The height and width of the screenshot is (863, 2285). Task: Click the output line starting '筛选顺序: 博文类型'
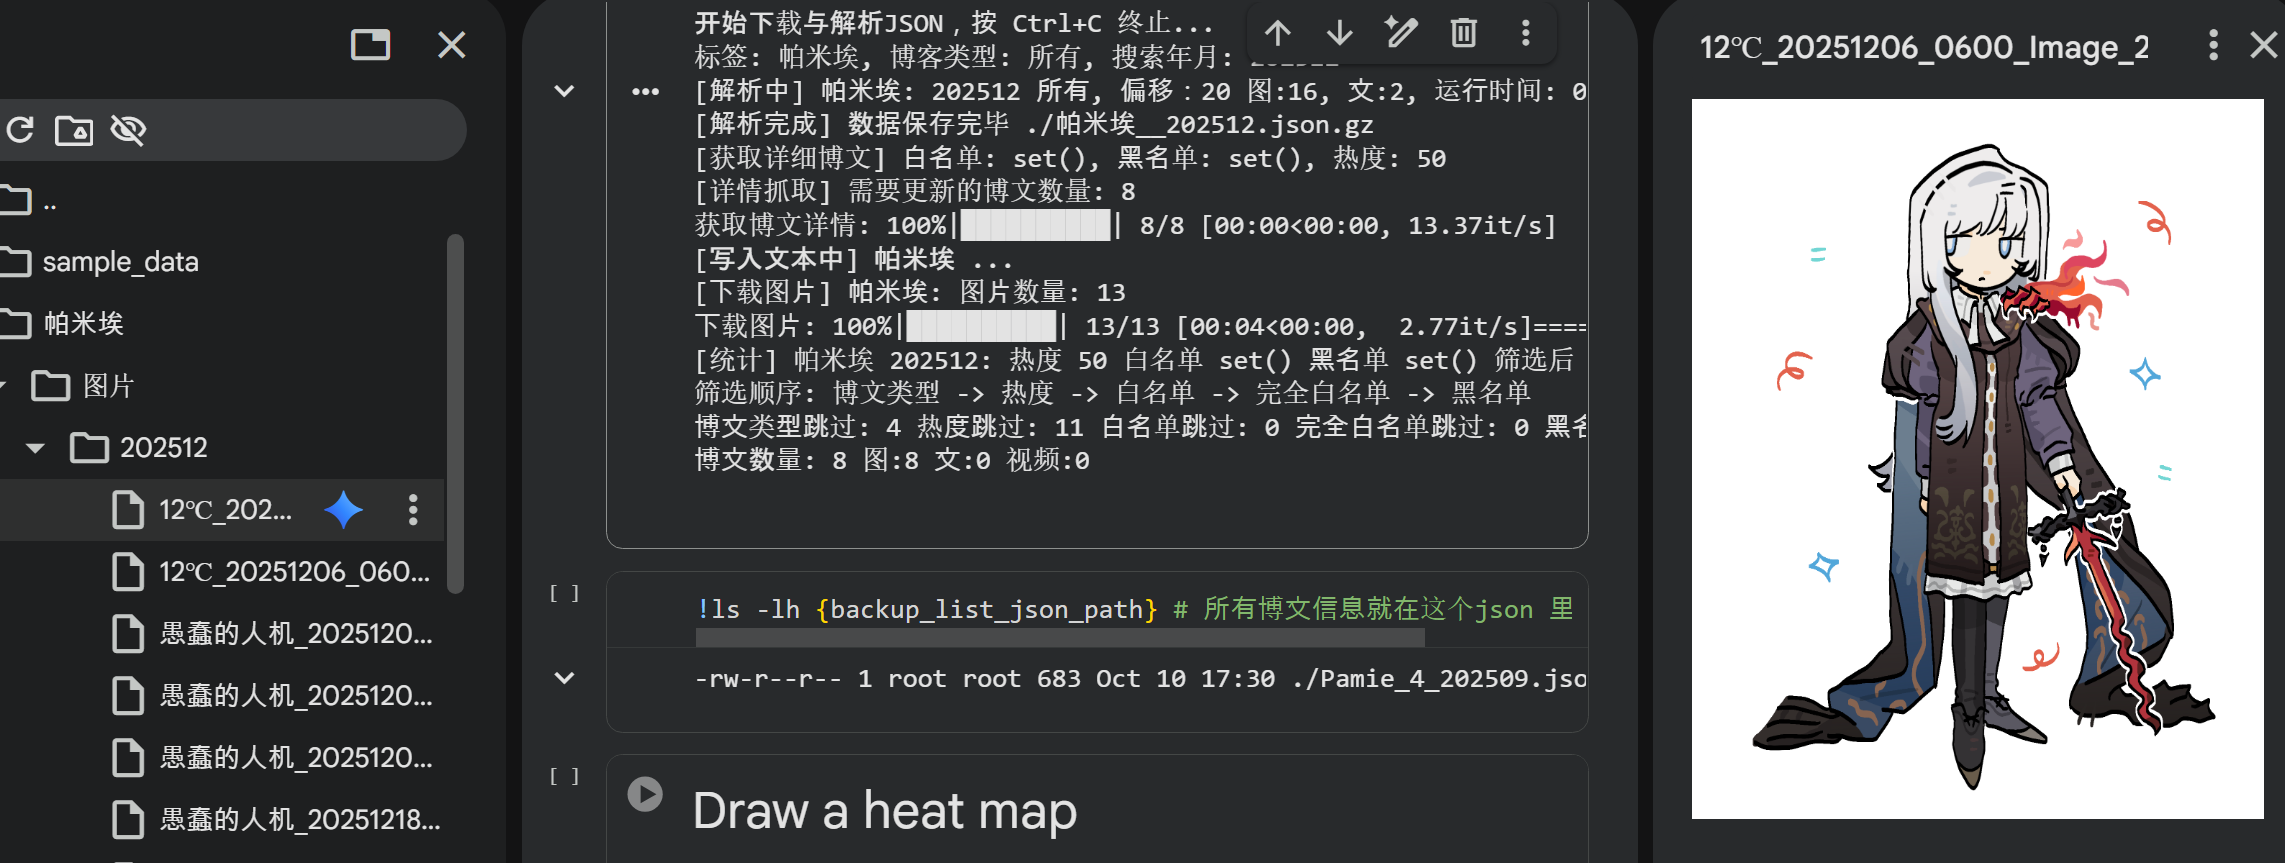point(1113,393)
